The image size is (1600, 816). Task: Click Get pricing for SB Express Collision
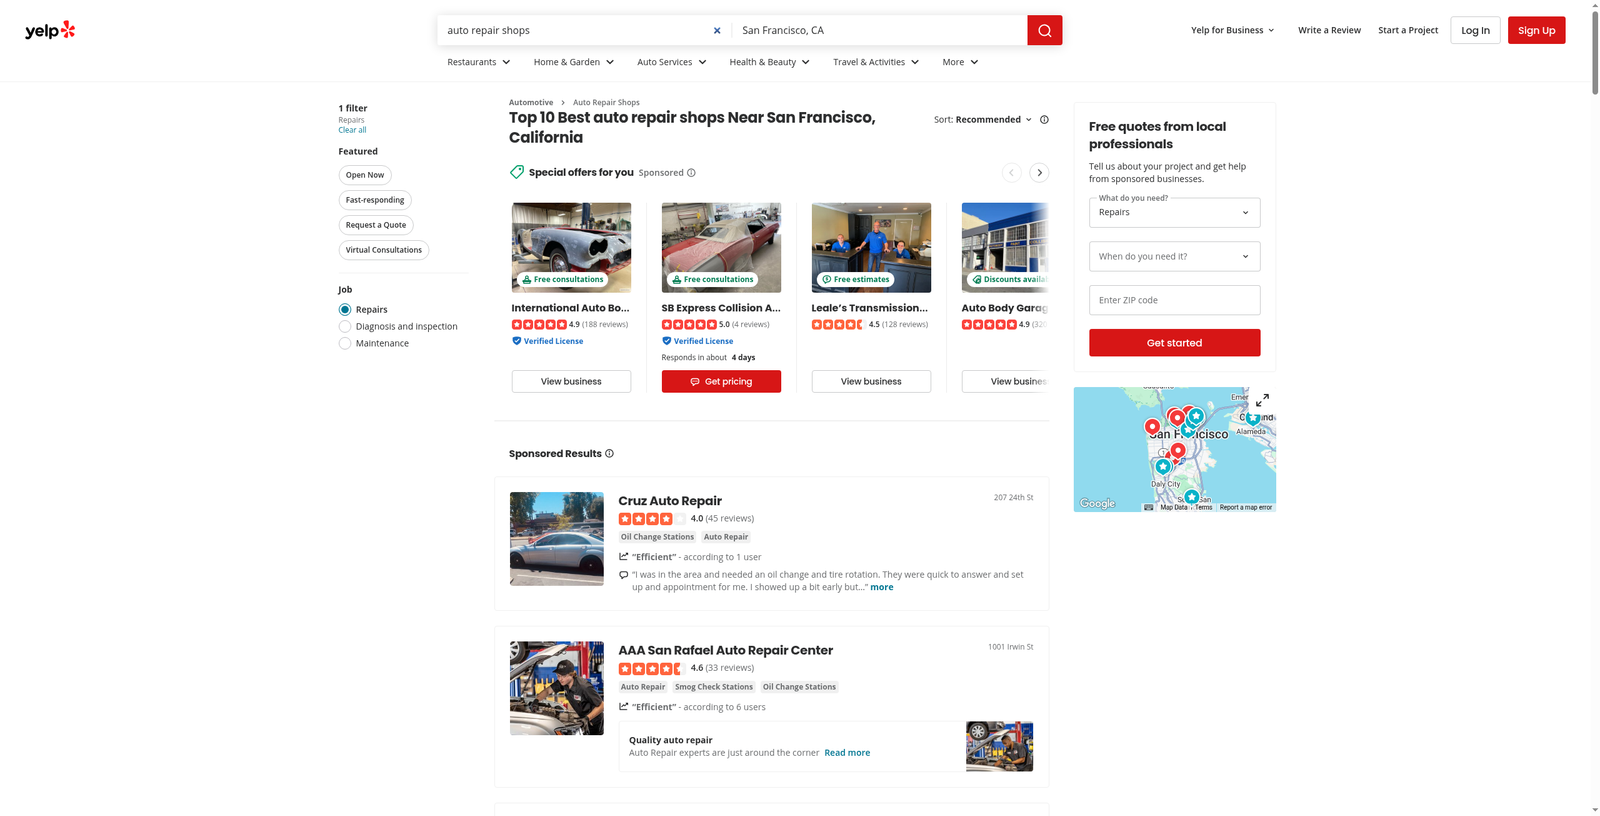(x=721, y=381)
